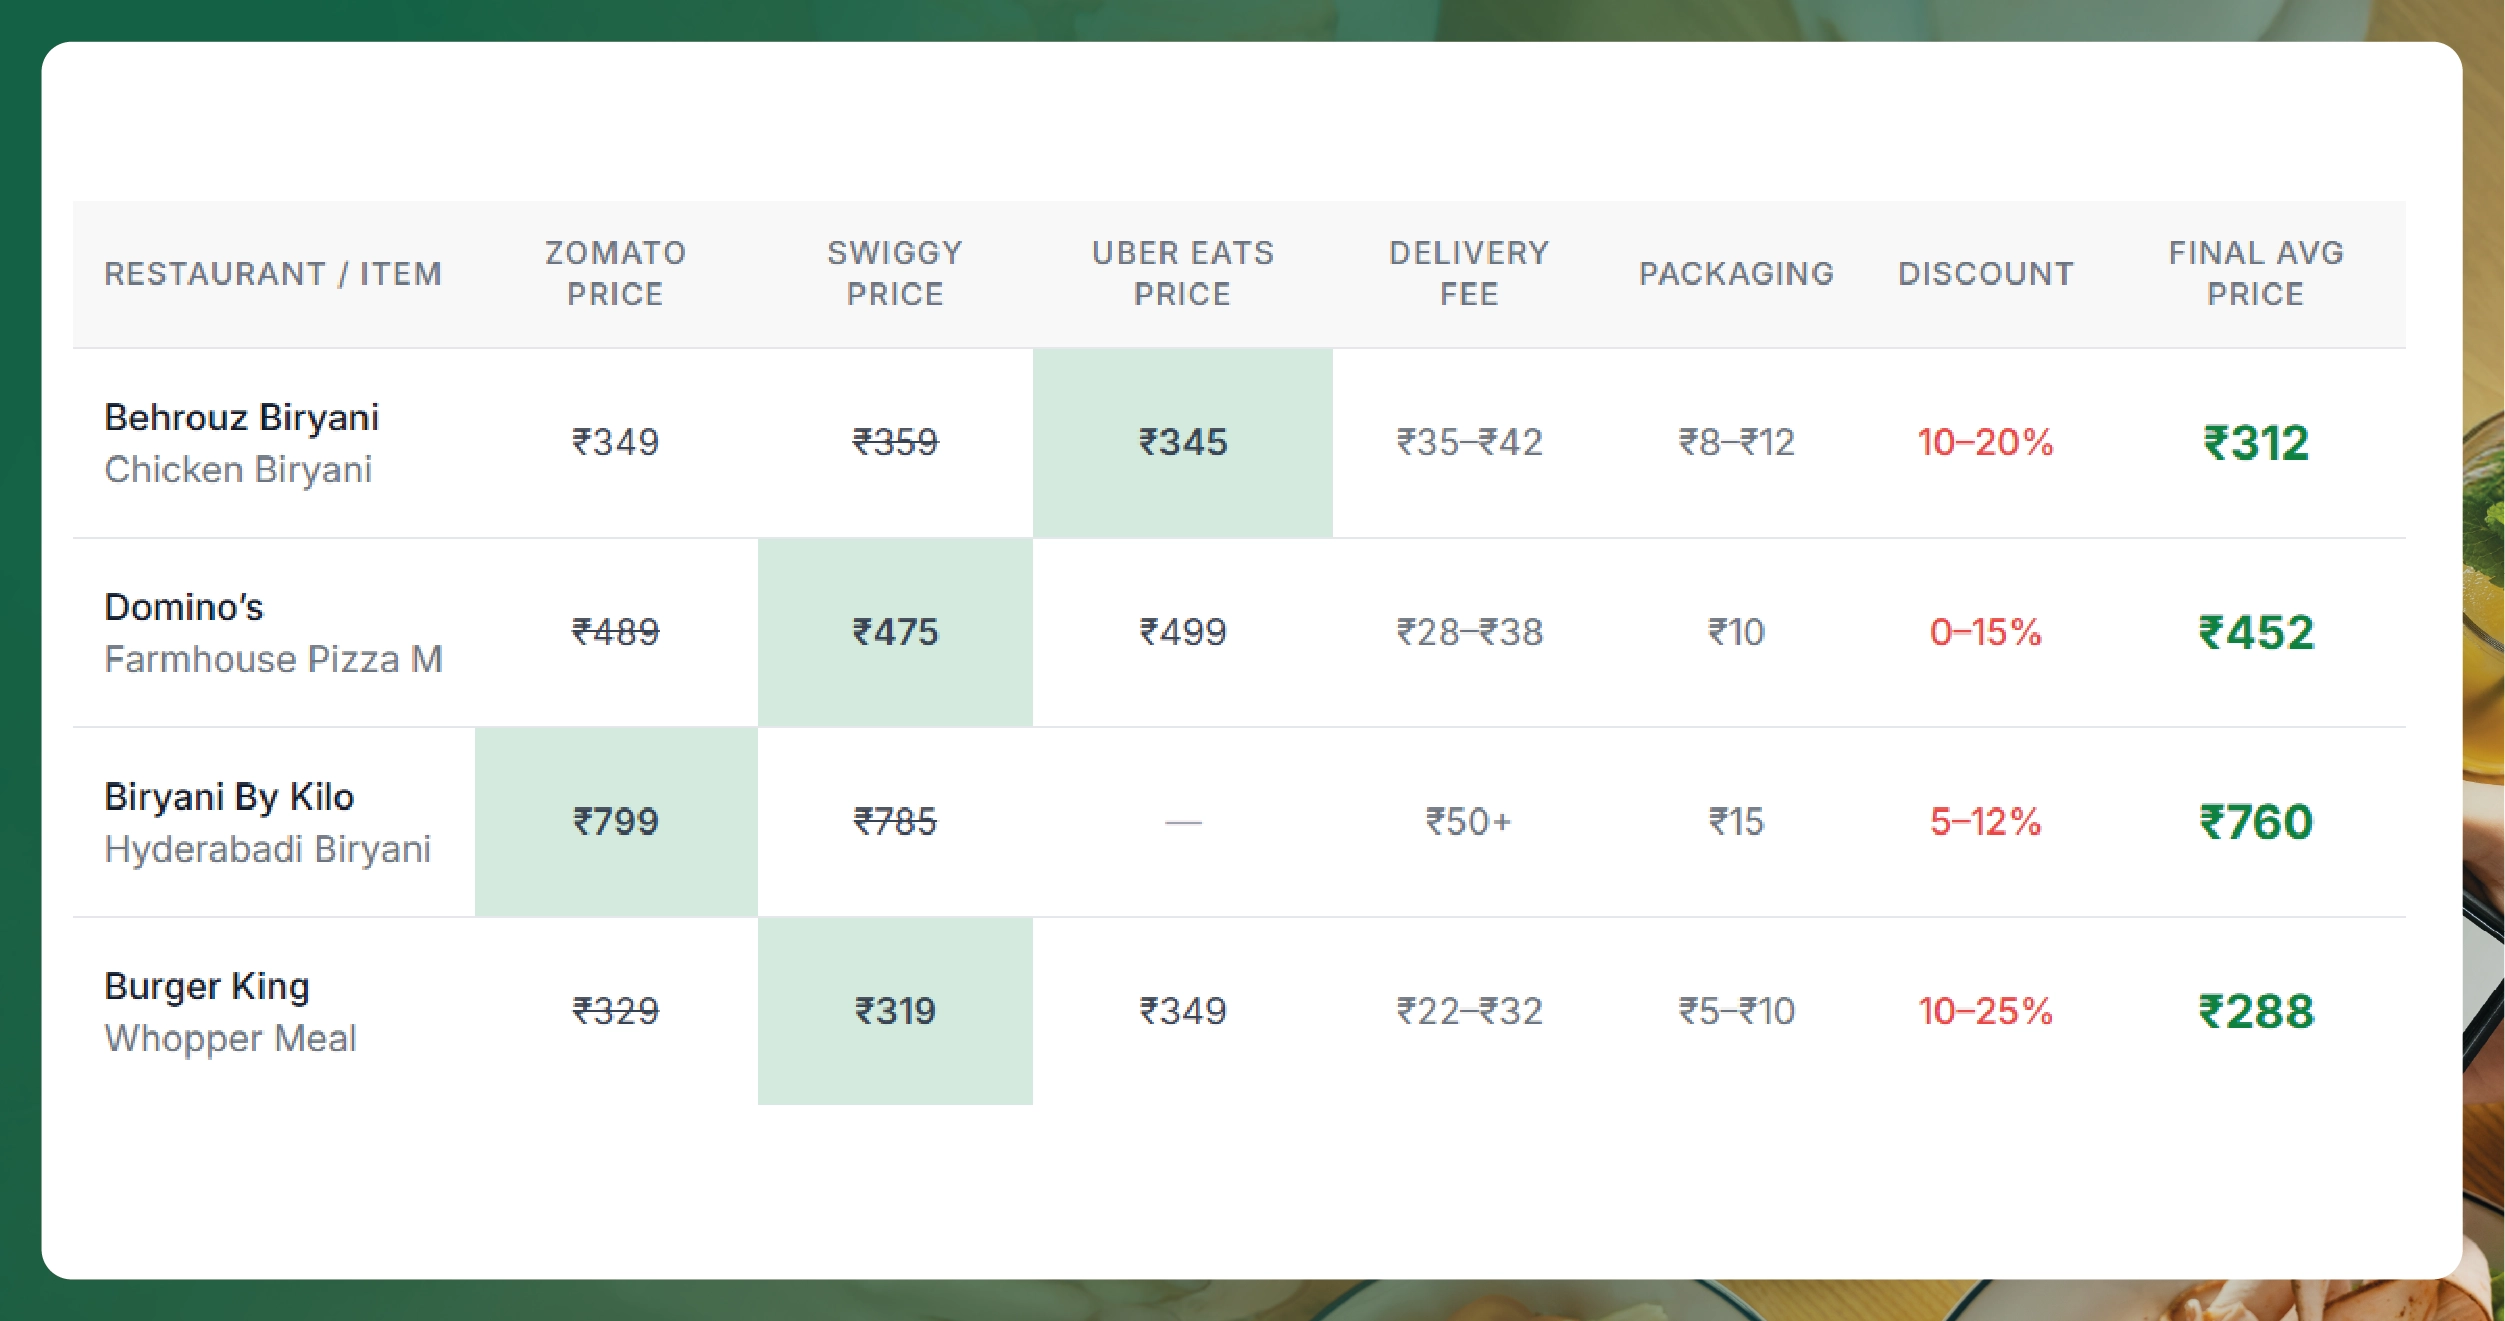The width and height of the screenshot is (2505, 1321).
Task: Select the final average price ₹452
Action: [x=2256, y=632]
